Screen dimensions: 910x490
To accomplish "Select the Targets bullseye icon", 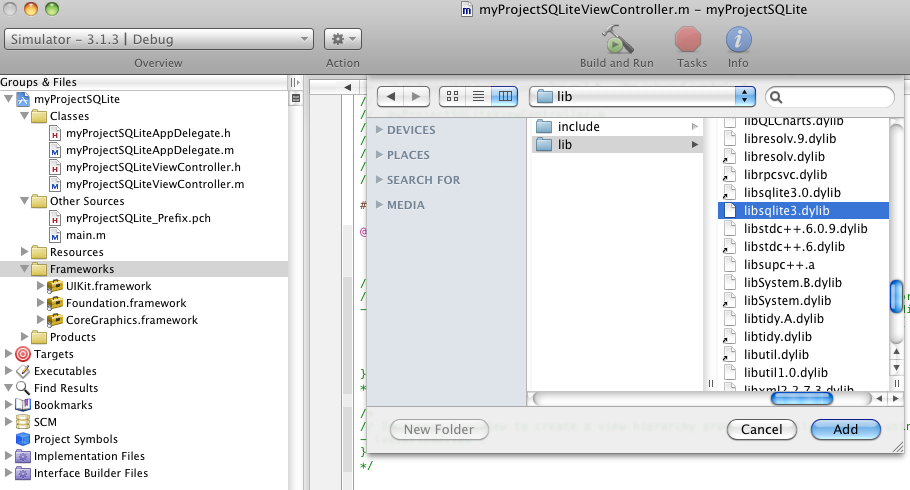I will (x=23, y=354).
